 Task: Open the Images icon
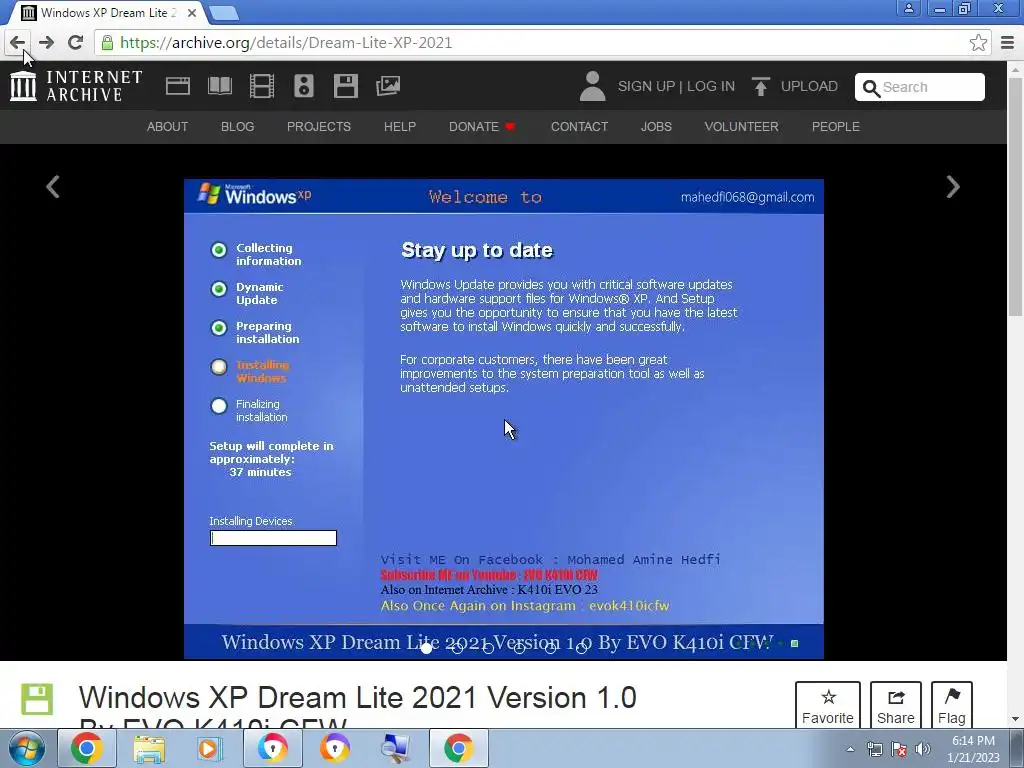[388, 86]
